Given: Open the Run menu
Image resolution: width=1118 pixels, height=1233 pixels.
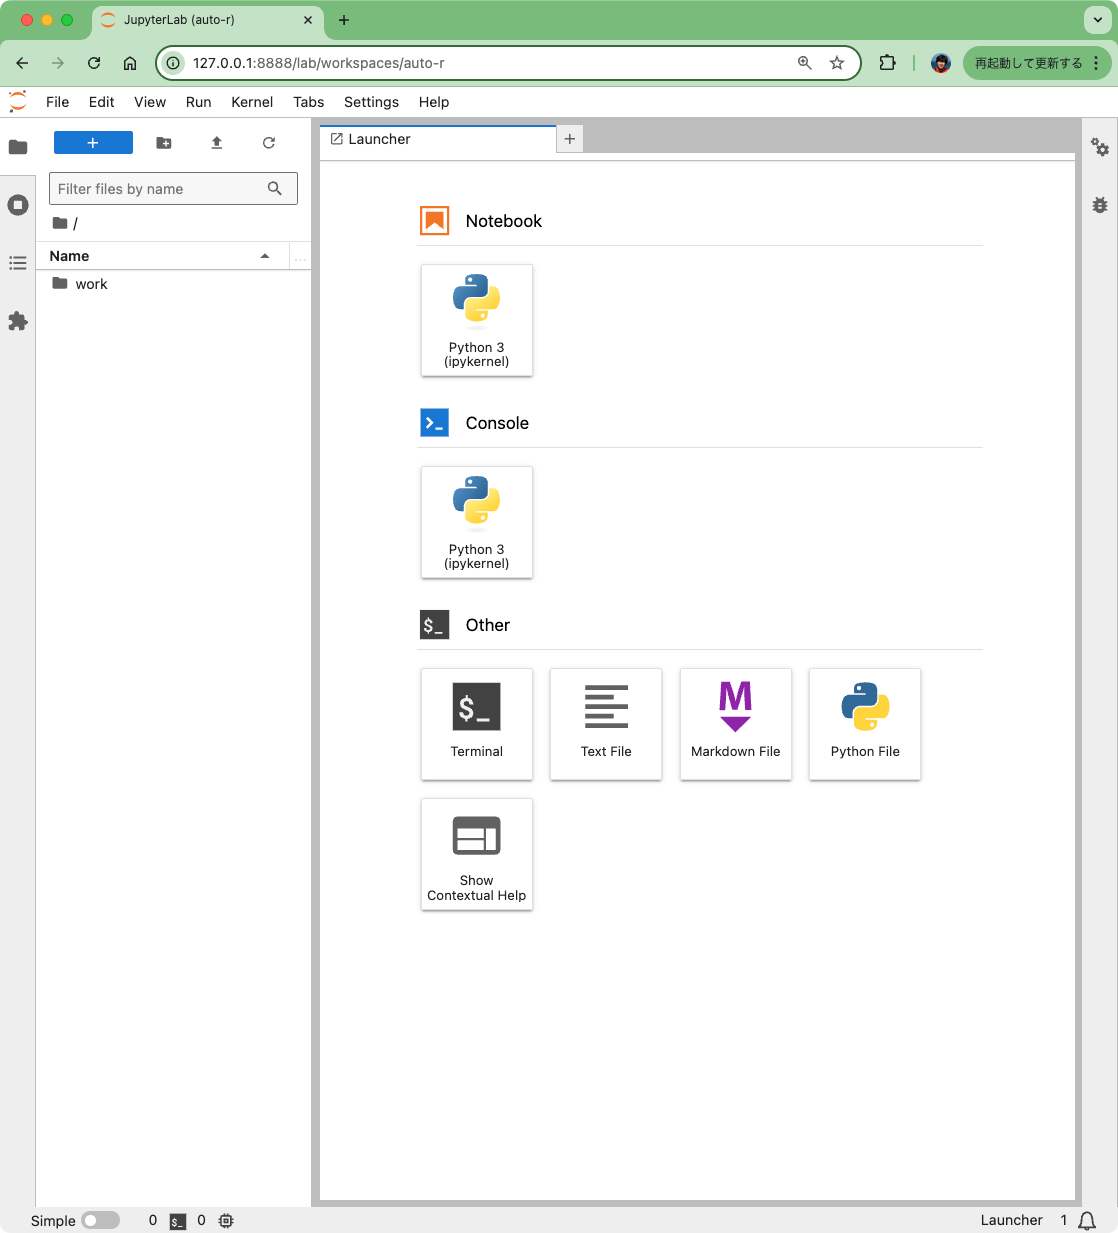Looking at the screenshot, I should [x=199, y=102].
